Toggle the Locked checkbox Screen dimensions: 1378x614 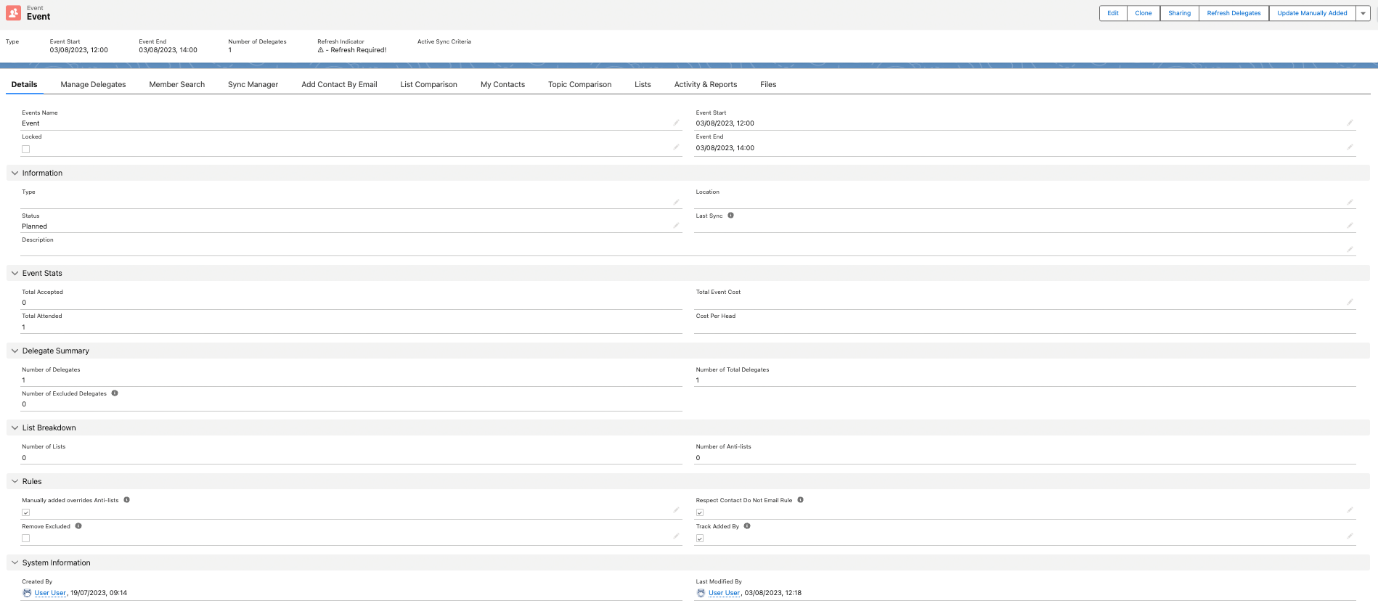pyautogui.click(x=26, y=148)
